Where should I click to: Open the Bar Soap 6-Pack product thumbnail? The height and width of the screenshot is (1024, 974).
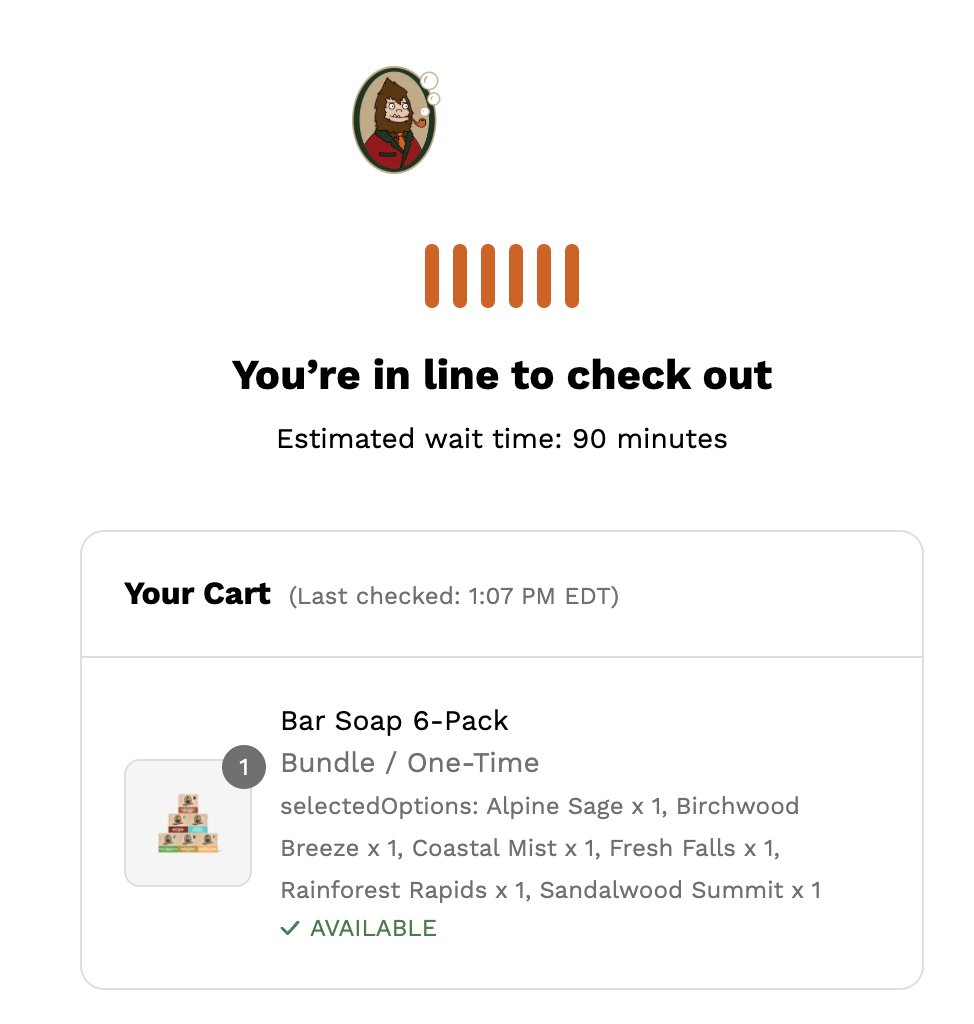pyautogui.click(x=188, y=823)
